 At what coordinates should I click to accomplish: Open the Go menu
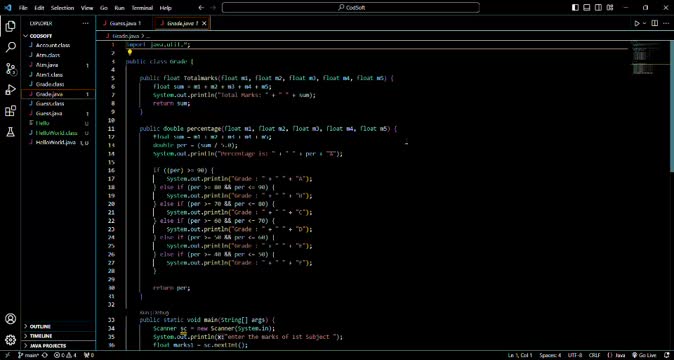coord(104,8)
